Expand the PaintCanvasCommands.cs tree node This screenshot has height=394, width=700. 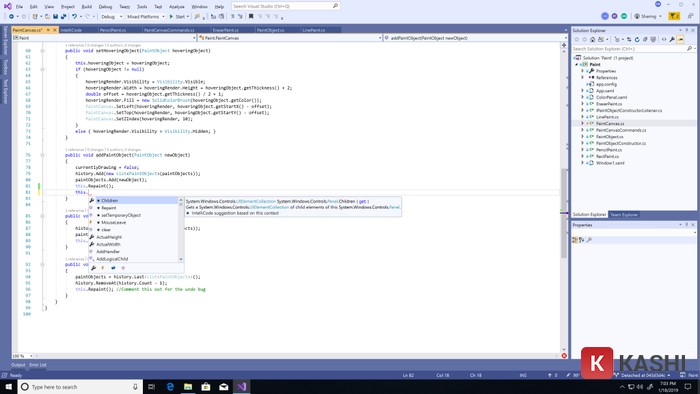point(583,130)
